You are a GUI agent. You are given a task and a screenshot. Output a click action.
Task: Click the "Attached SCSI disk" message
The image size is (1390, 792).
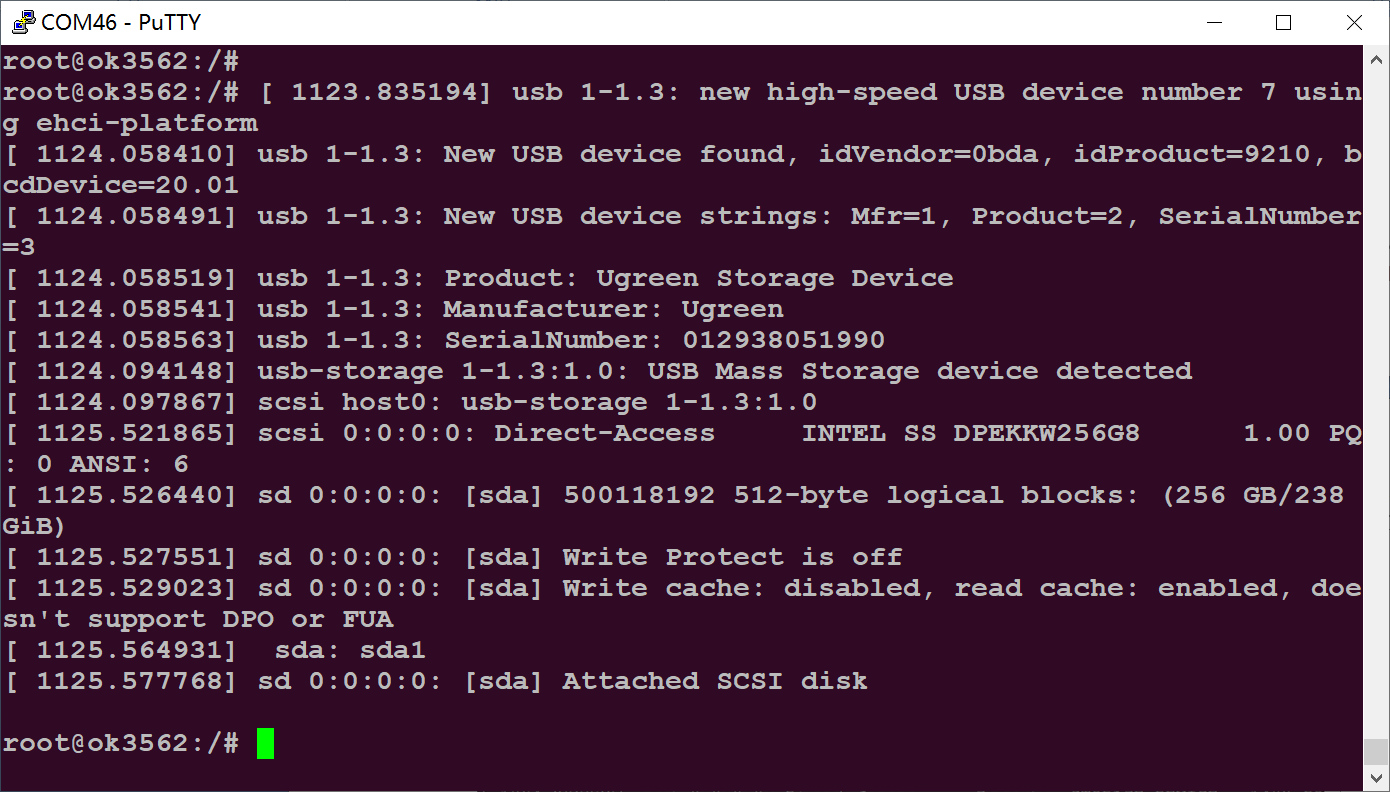tap(715, 681)
